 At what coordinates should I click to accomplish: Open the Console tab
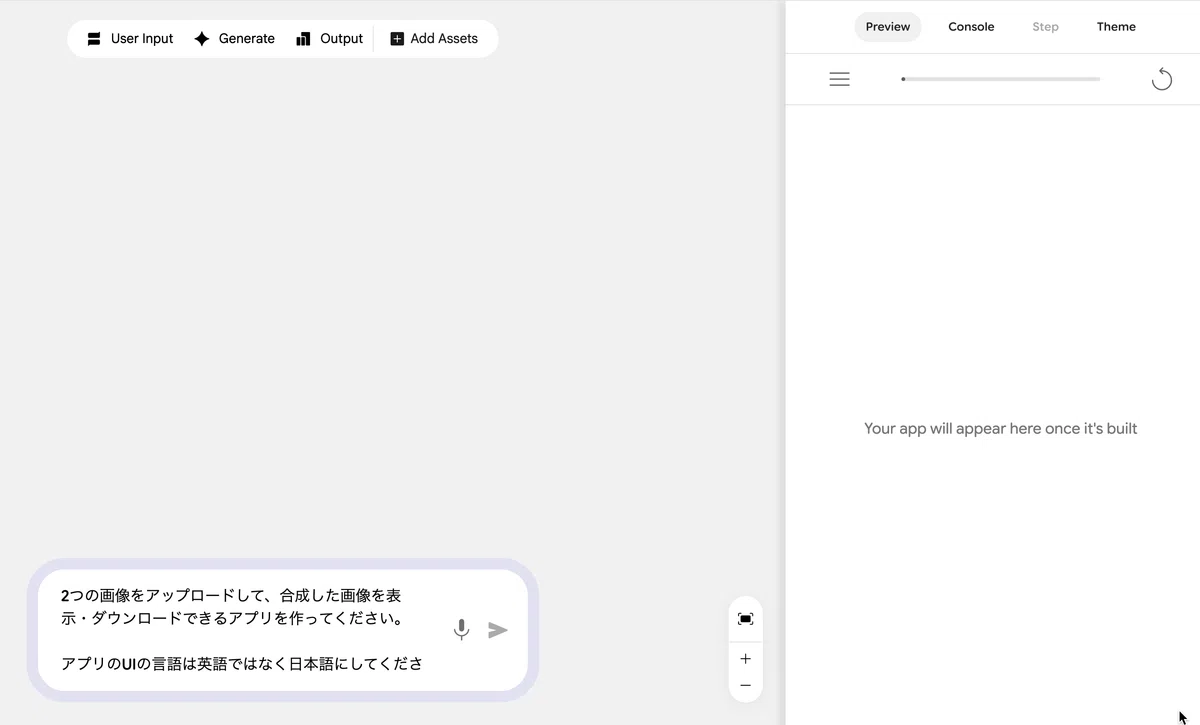[971, 27]
